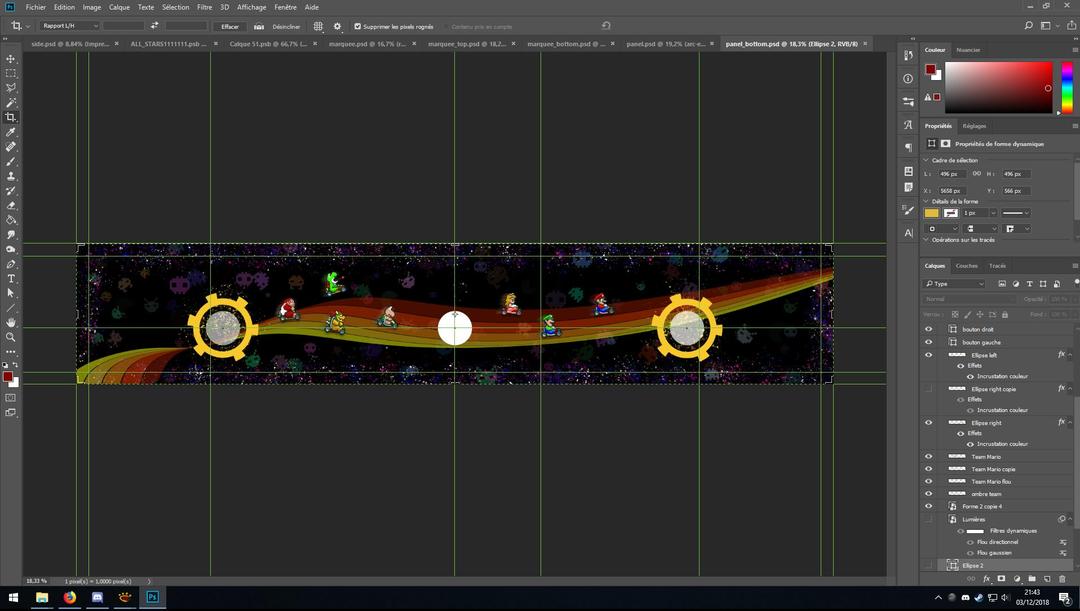Image resolution: width=1080 pixels, height=611 pixels.
Task: Collapse Opérations sur les tracés section
Action: pyautogui.click(x=926, y=240)
